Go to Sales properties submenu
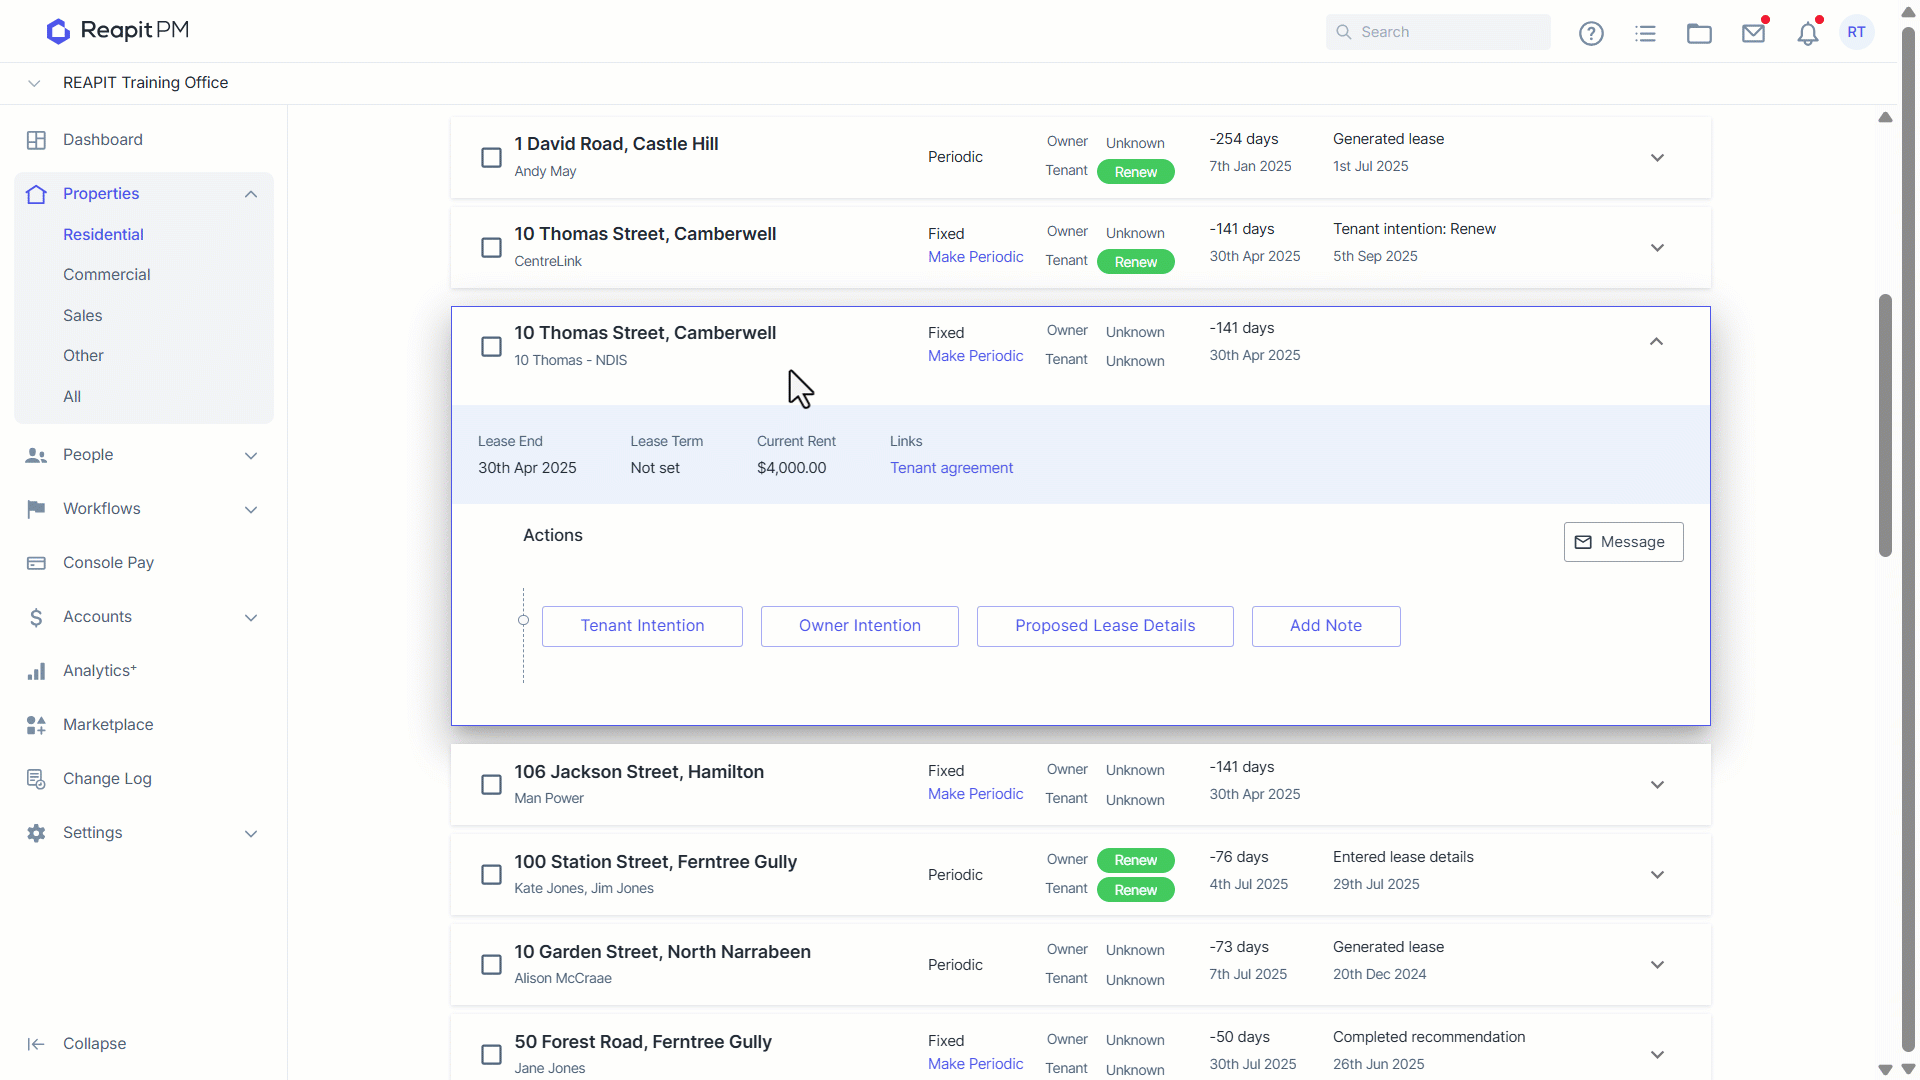The image size is (1920, 1080). click(x=82, y=316)
